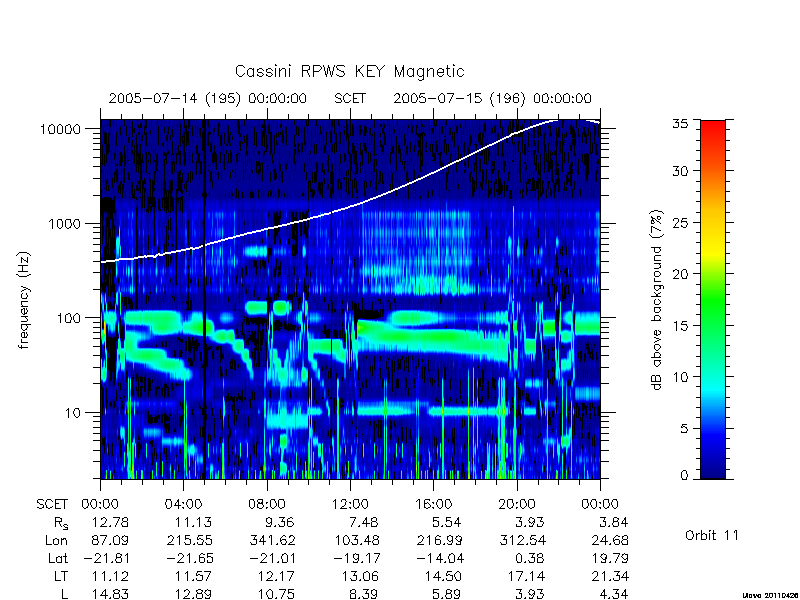
Task: Click the color bar gradient legend
Action: click(x=713, y=299)
